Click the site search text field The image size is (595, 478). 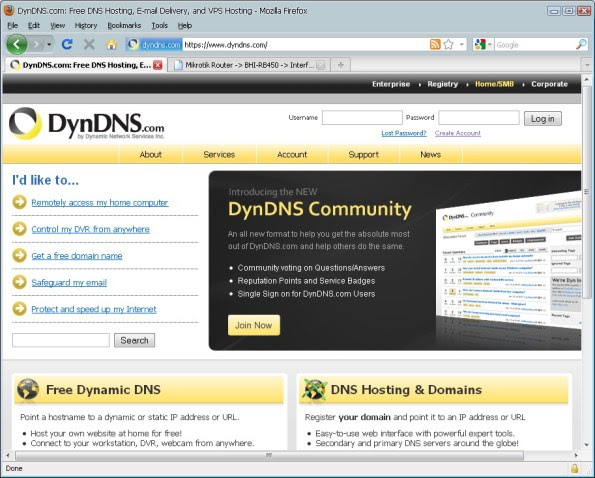[x=61, y=340]
